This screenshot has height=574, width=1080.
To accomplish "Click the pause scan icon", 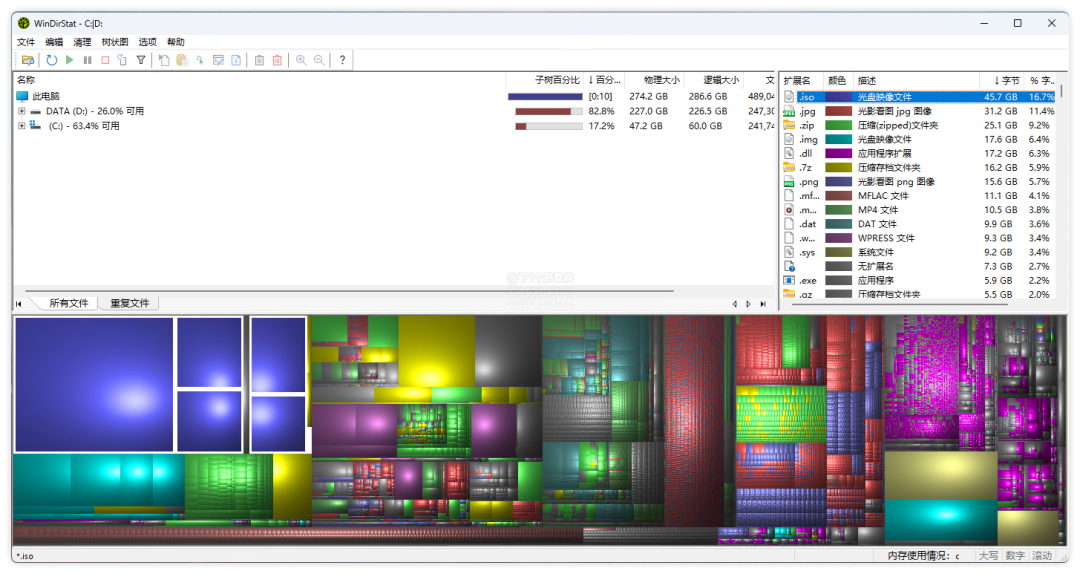I will click(x=87, y=60).
